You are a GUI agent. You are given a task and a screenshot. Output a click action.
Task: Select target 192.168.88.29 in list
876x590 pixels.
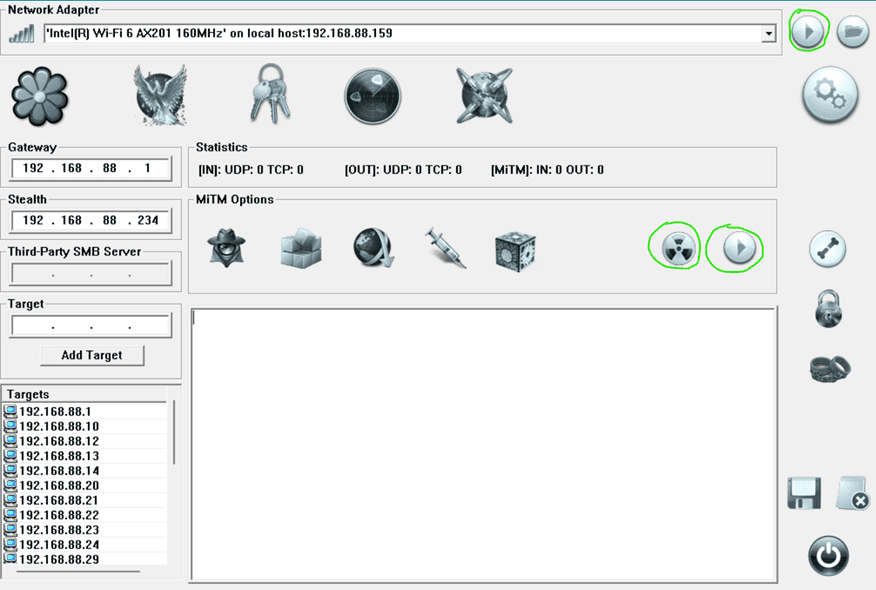[x=85, y=559]
